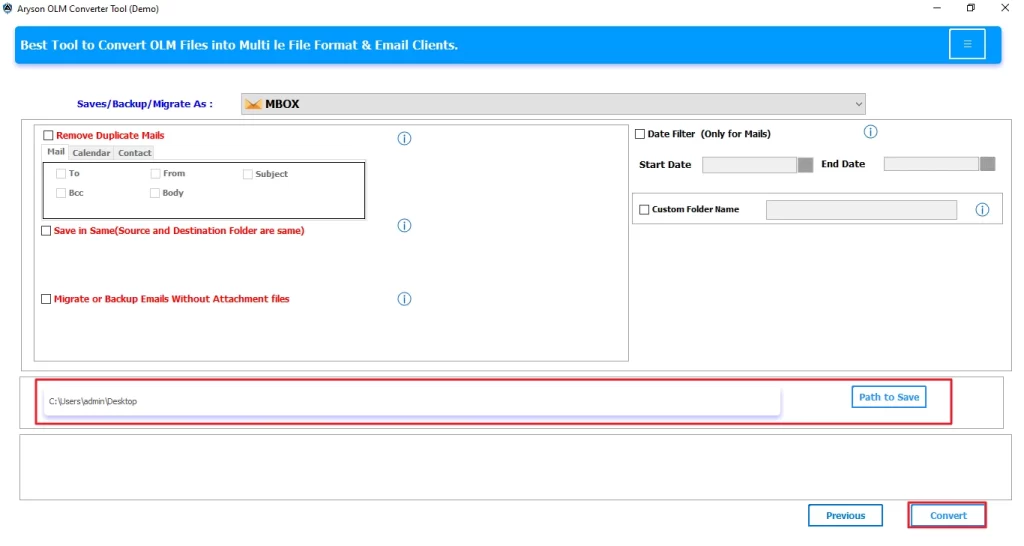Click the Custom Folder Name text field

tap(861, 210)
